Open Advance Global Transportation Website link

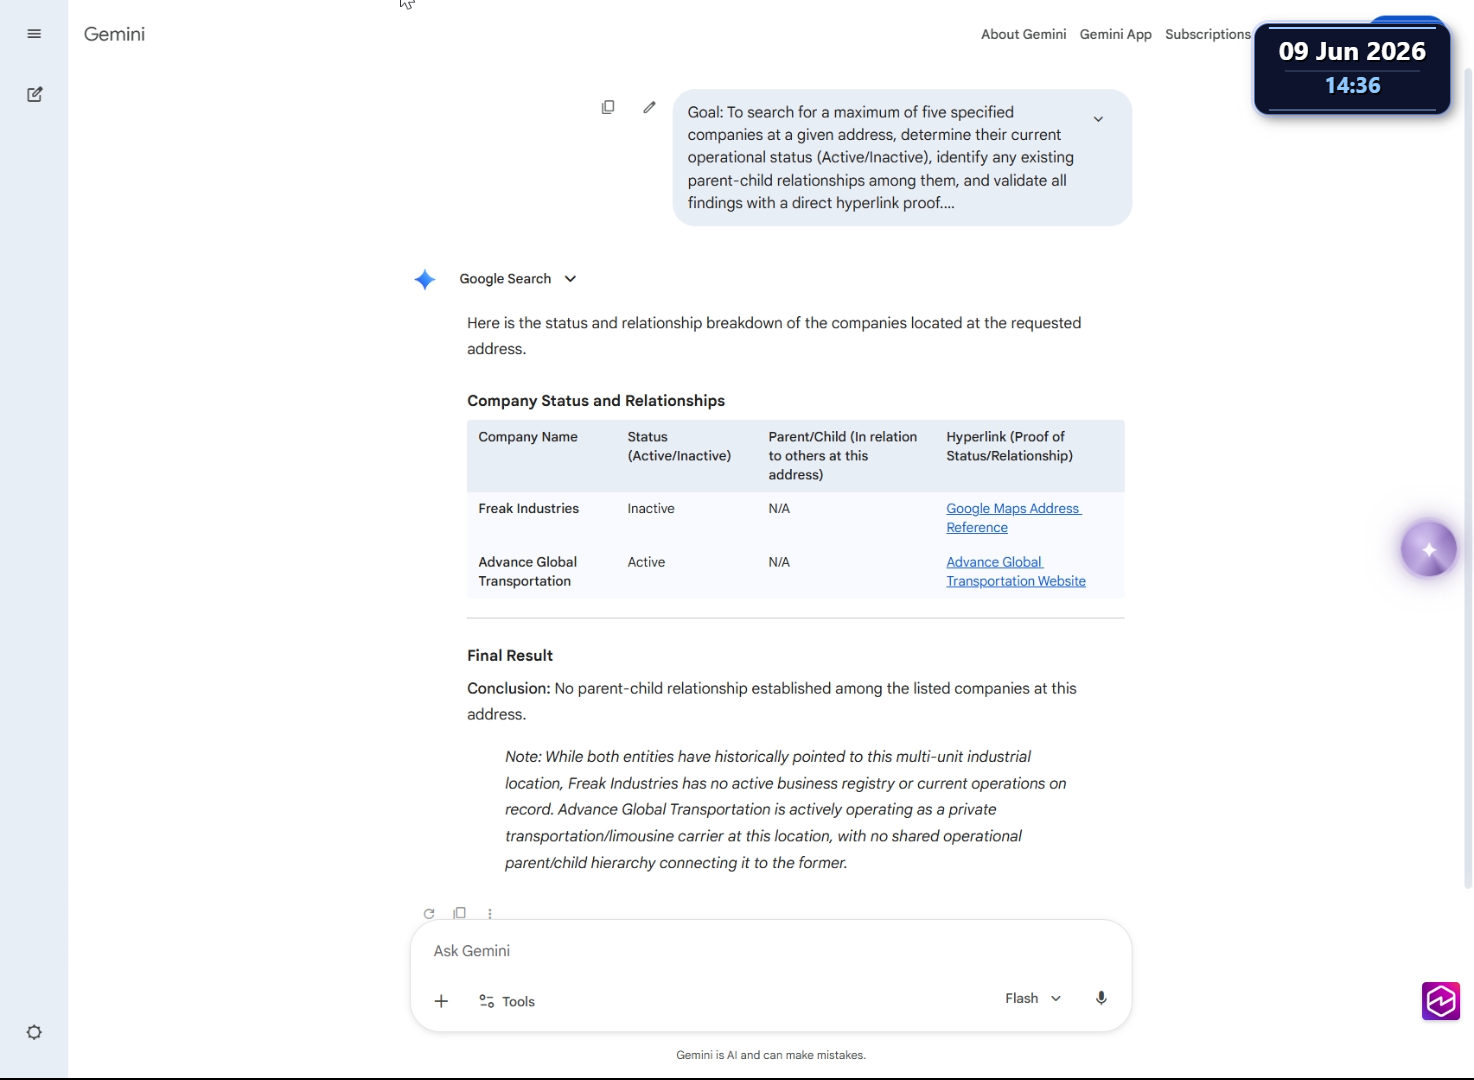click(1016, 571)
